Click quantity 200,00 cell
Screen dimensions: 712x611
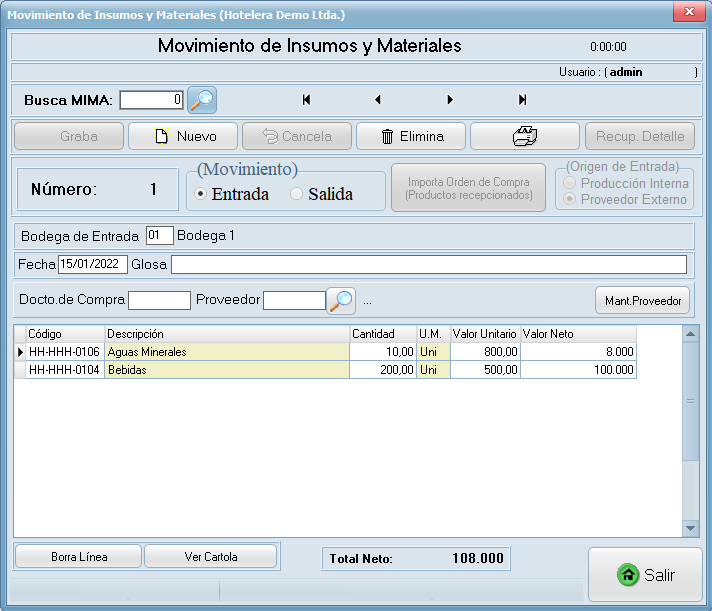click(383, 370)
